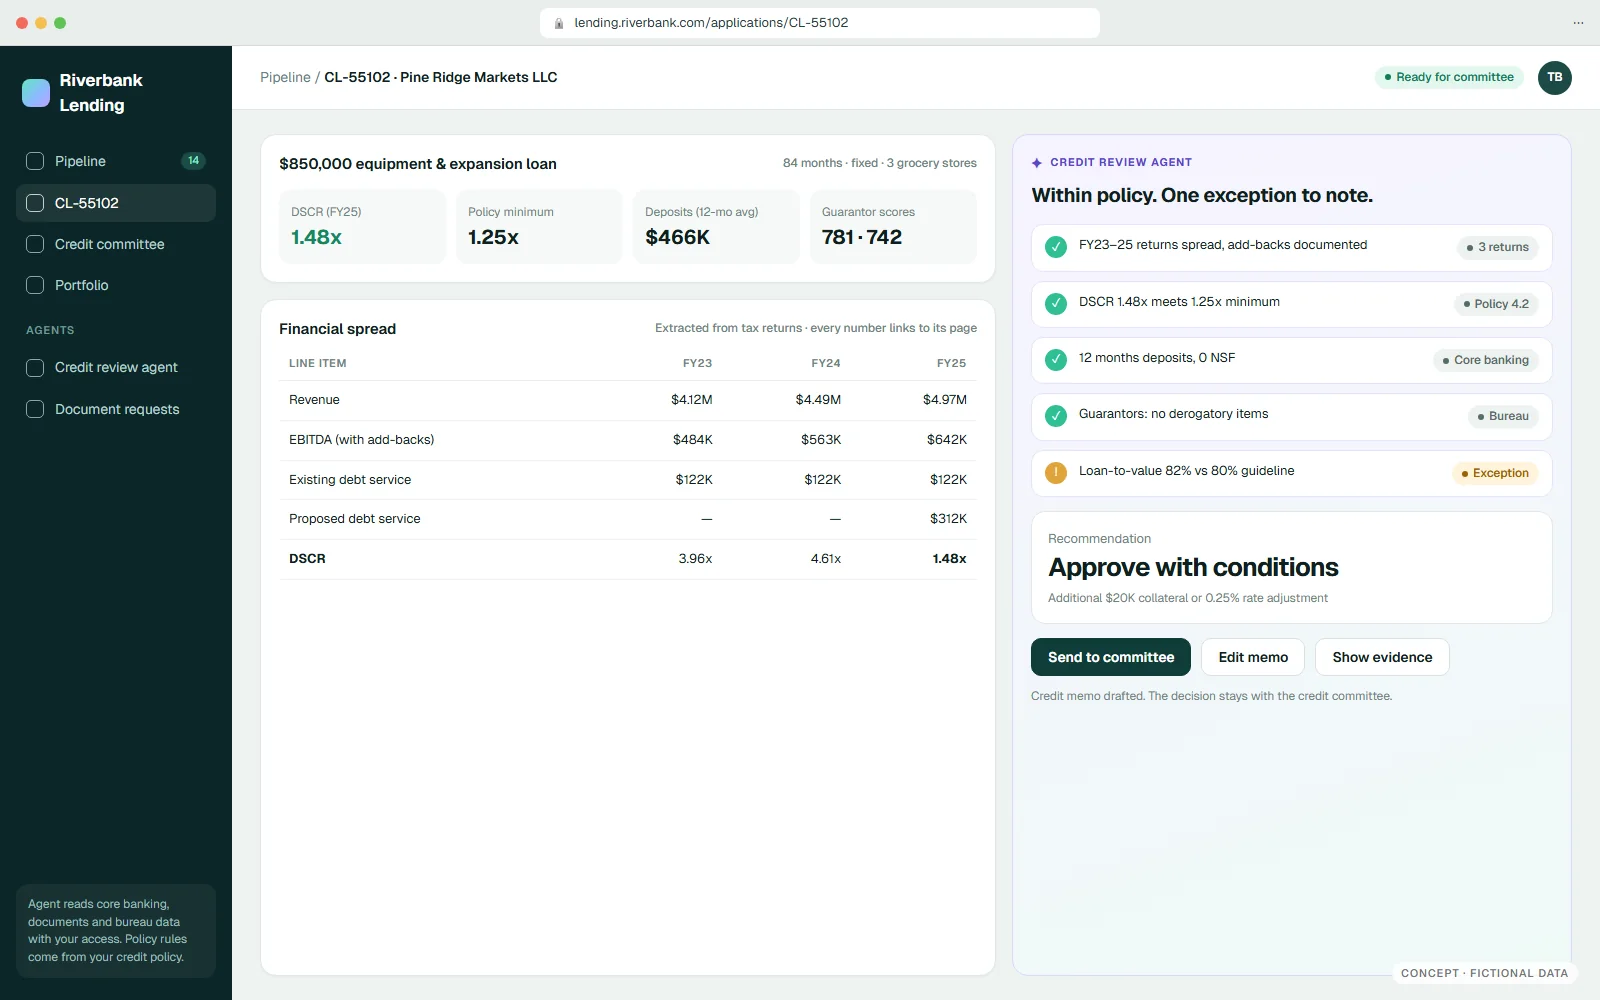Click the Document requests sidebar icon
The image size is (1600, 1000).
35,409
